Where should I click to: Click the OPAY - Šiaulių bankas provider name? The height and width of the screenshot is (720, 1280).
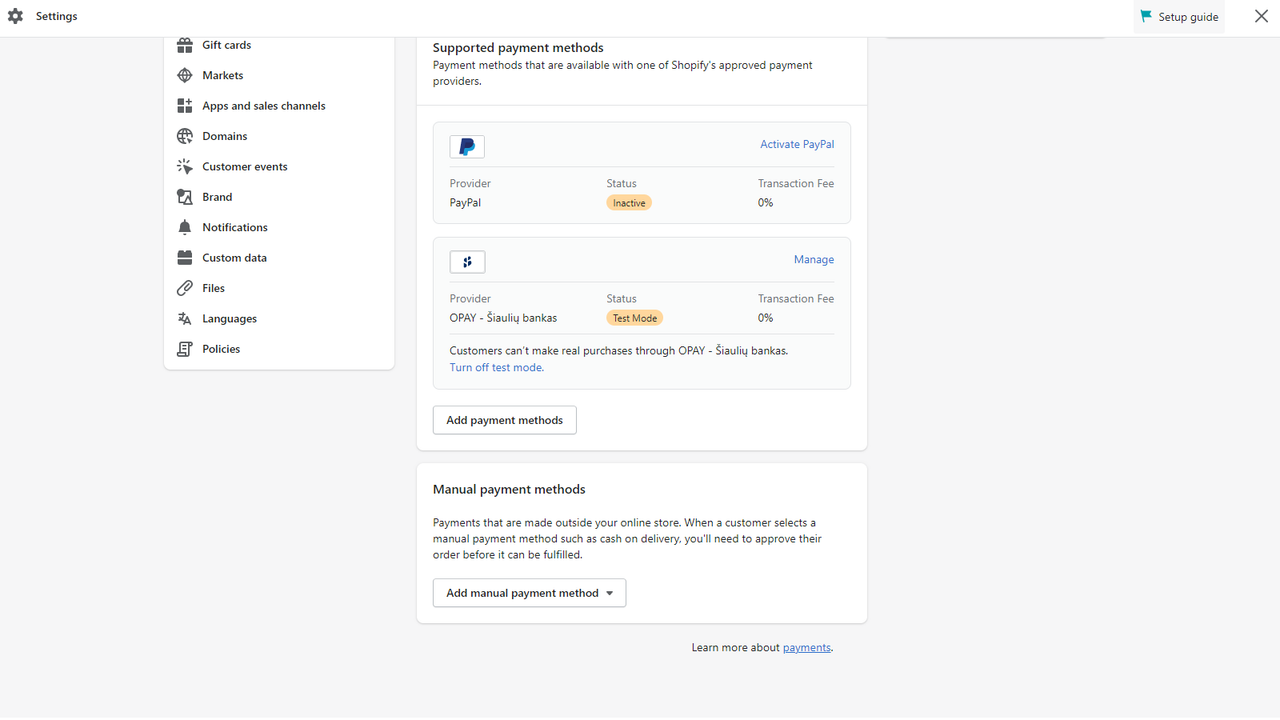503,318
